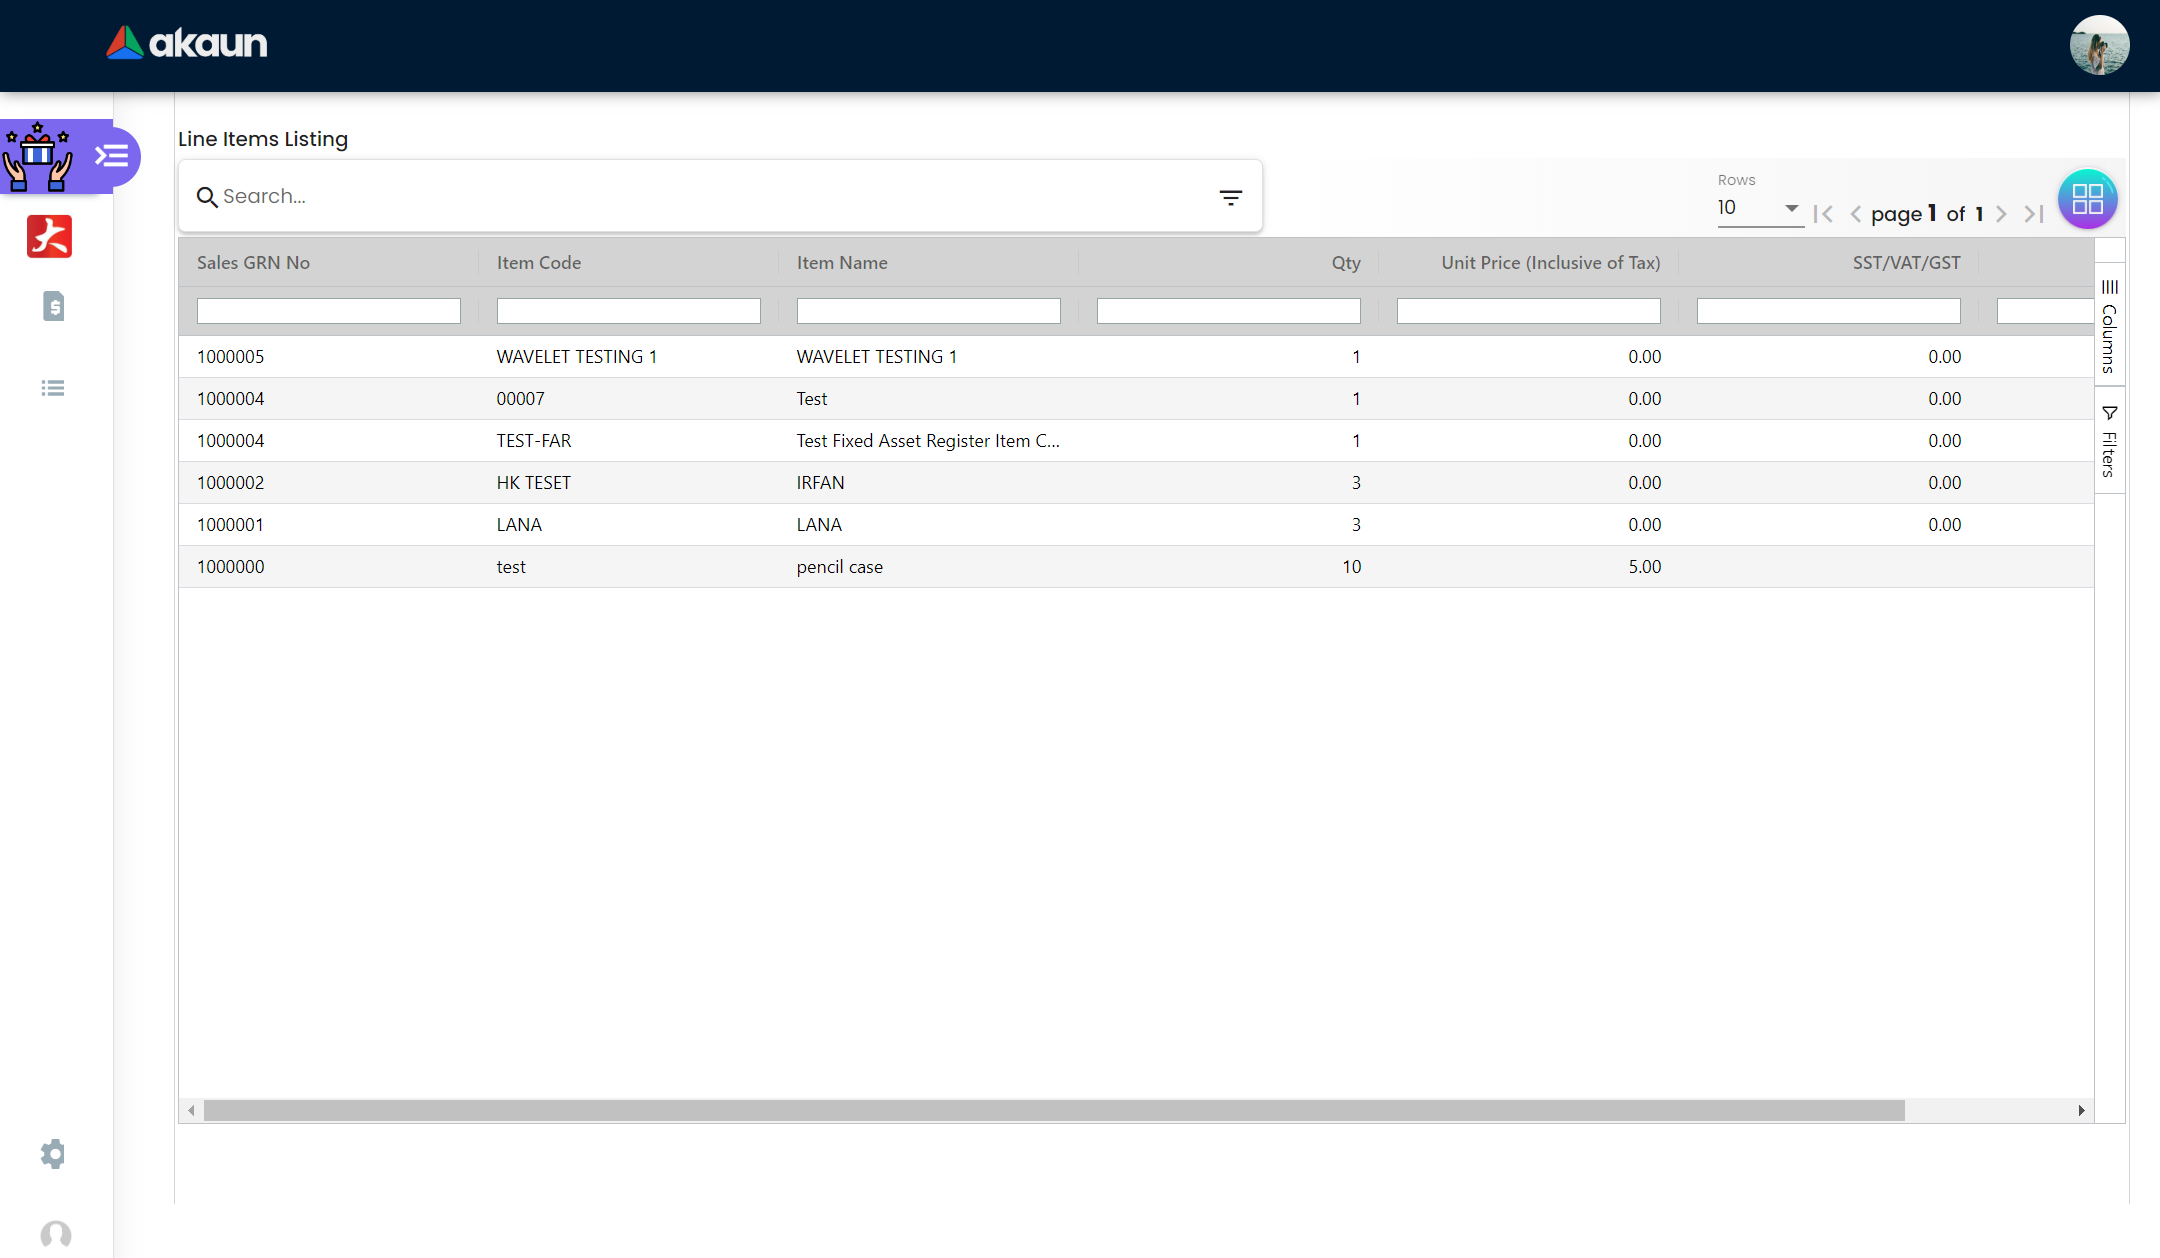2160x1258 pixels.
Task: Expand the Rows per page dropdown
Action: [x=1790, y=208]
